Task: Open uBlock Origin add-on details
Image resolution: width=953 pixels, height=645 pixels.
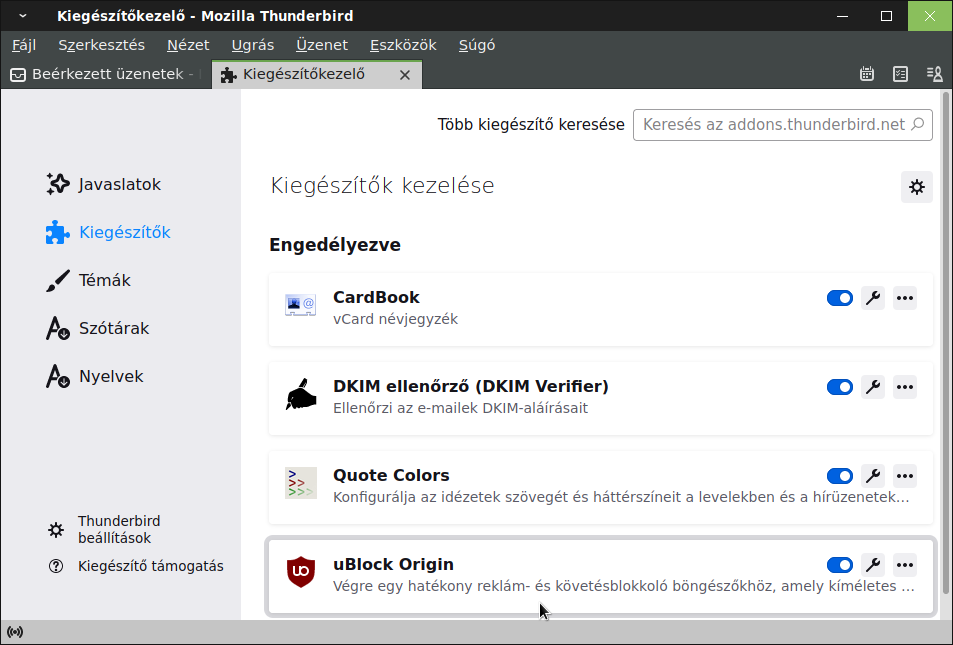Action: point(600,576)
